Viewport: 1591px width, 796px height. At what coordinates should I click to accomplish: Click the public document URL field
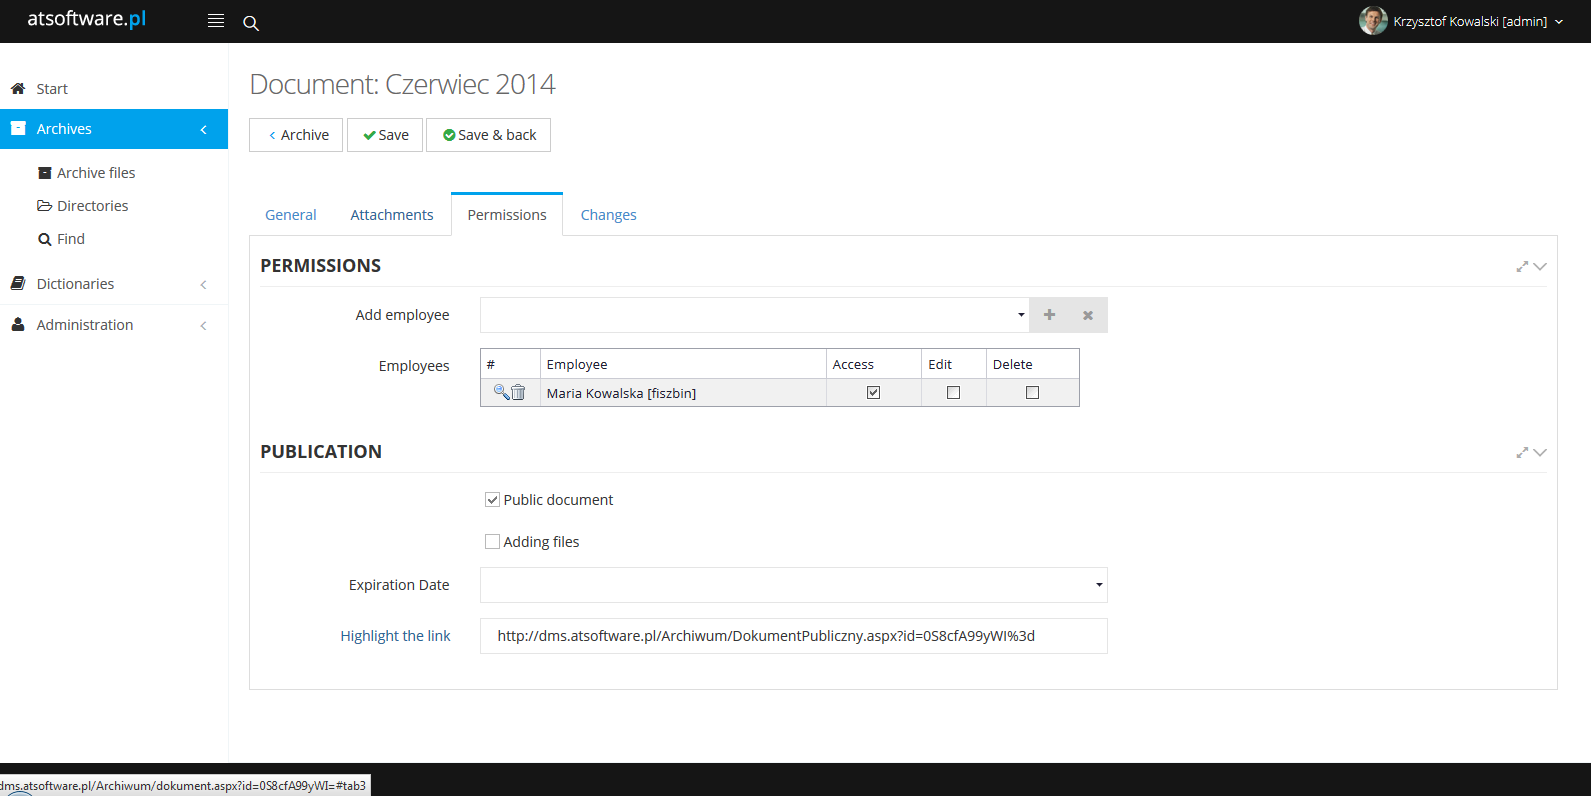point(794,636)
